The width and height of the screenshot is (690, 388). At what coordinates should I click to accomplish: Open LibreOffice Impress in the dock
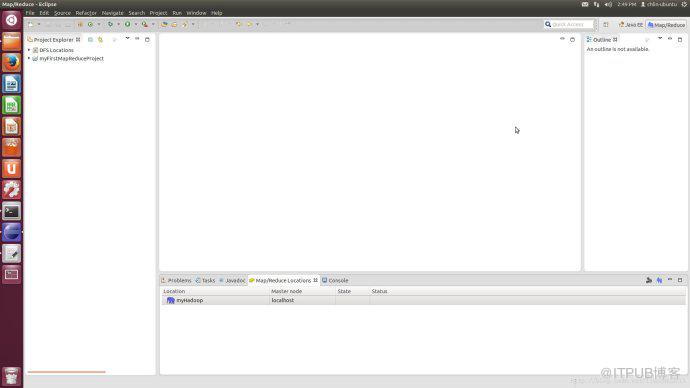(x=11, y=127)
